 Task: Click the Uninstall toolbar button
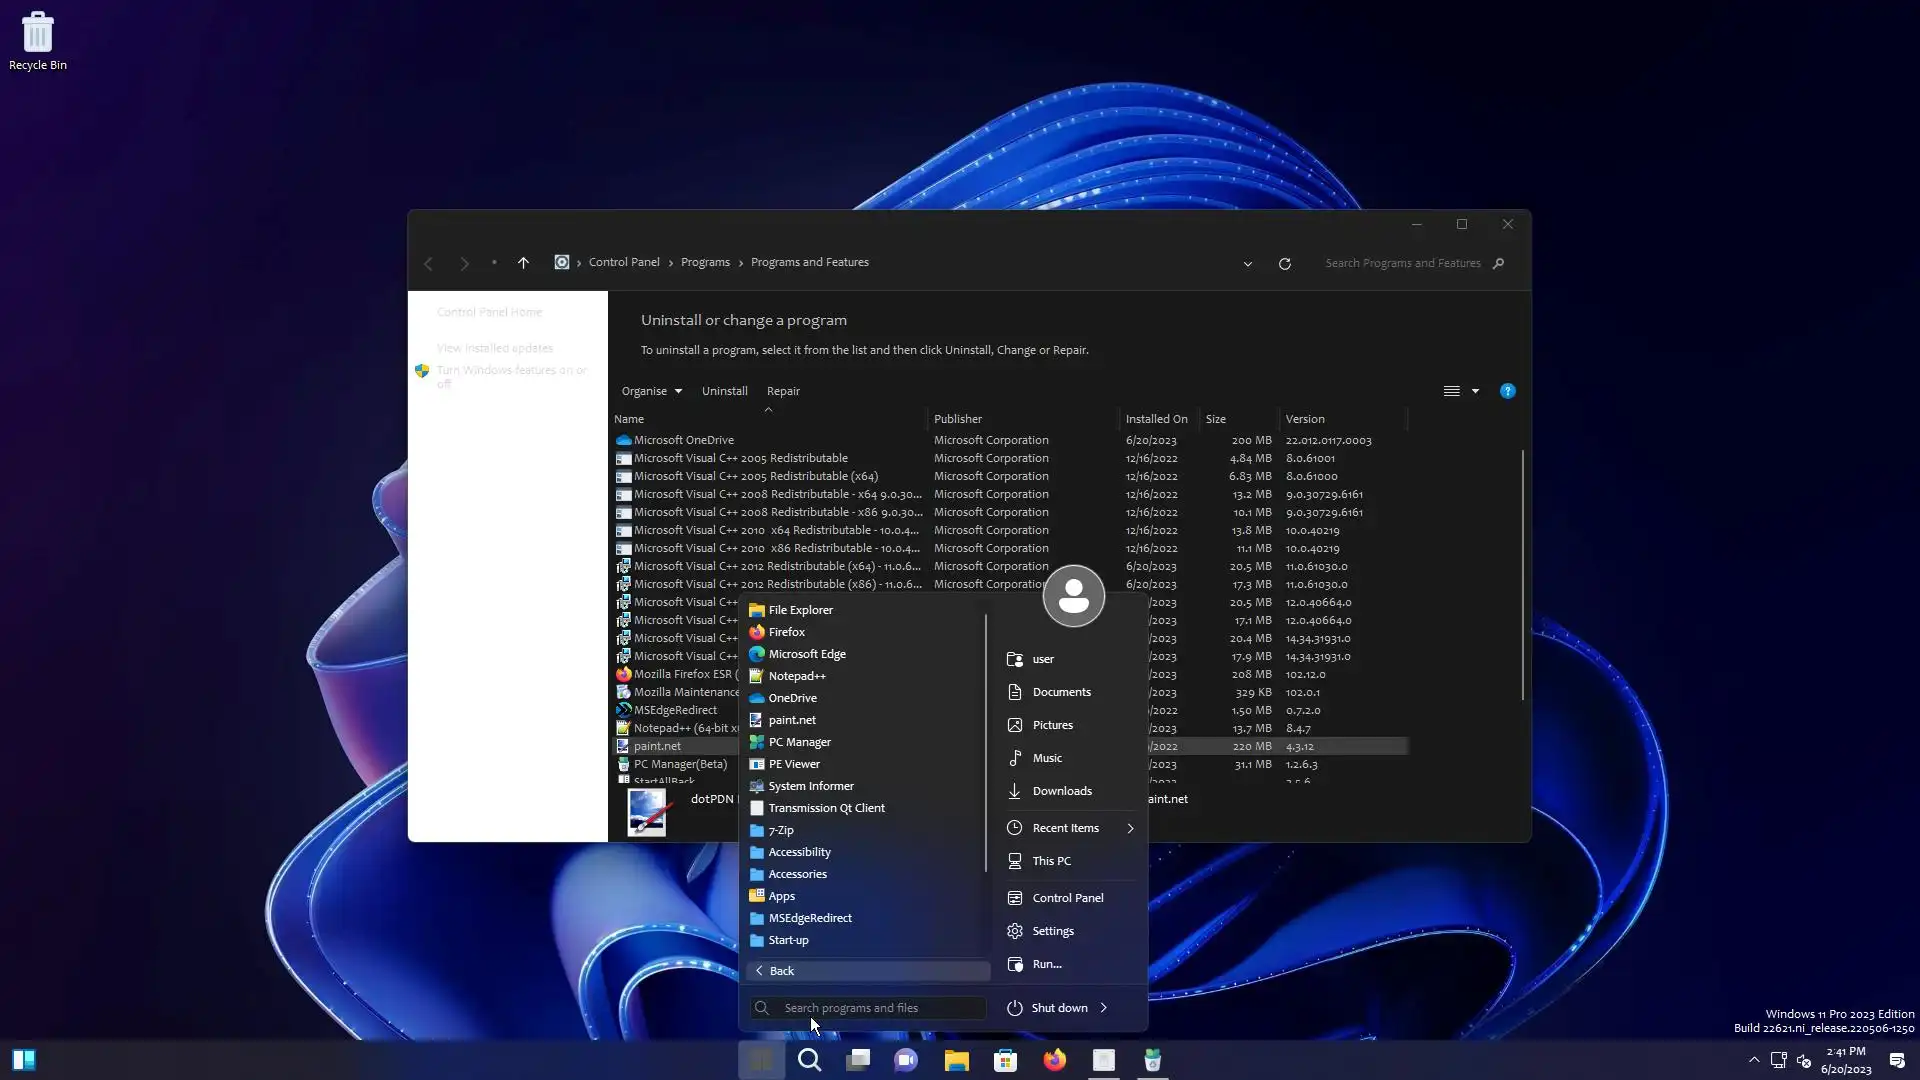click(x=724, y=391)
